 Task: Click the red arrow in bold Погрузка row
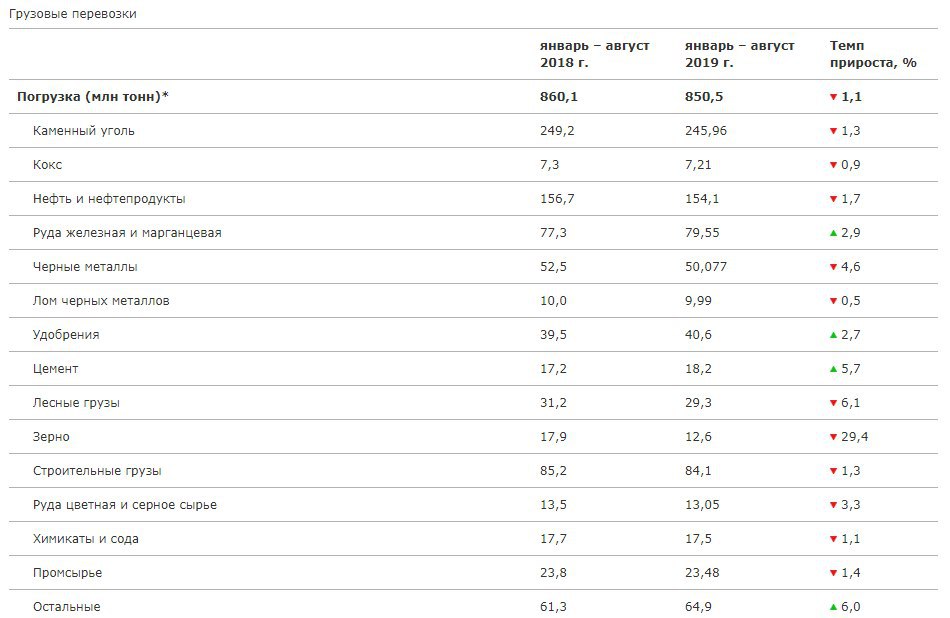(833, 97)
